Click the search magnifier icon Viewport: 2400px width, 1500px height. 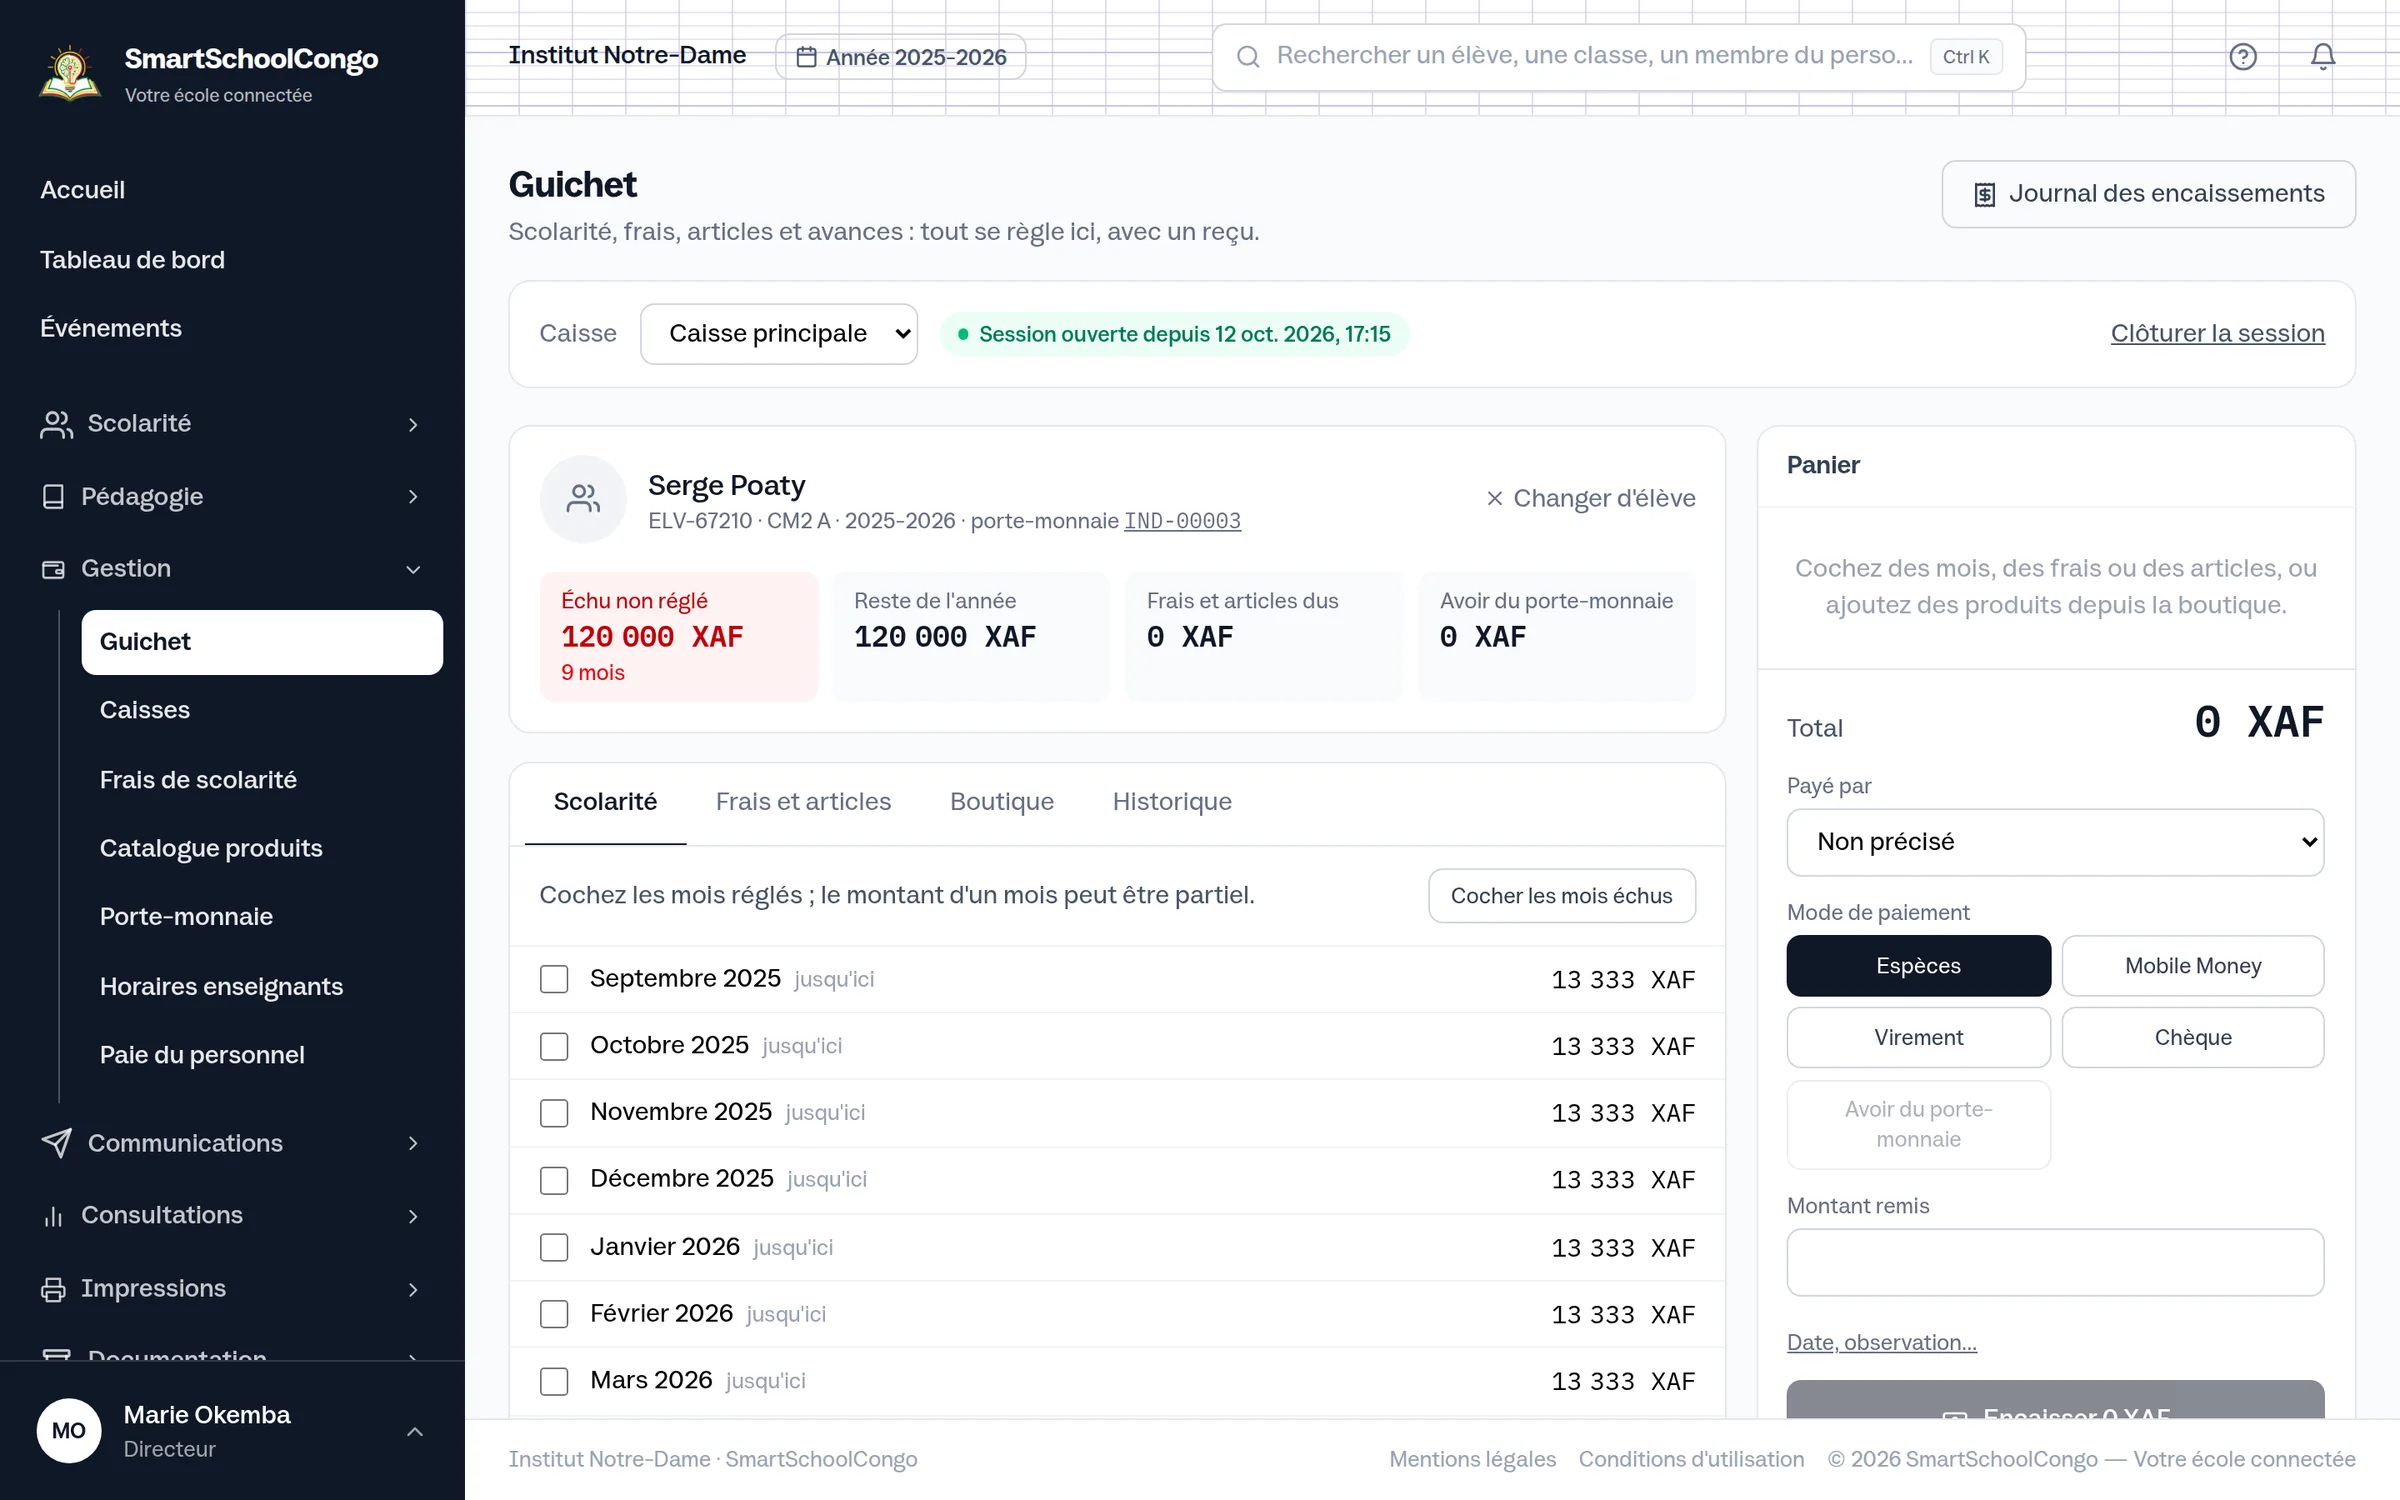coord(1248,57)
